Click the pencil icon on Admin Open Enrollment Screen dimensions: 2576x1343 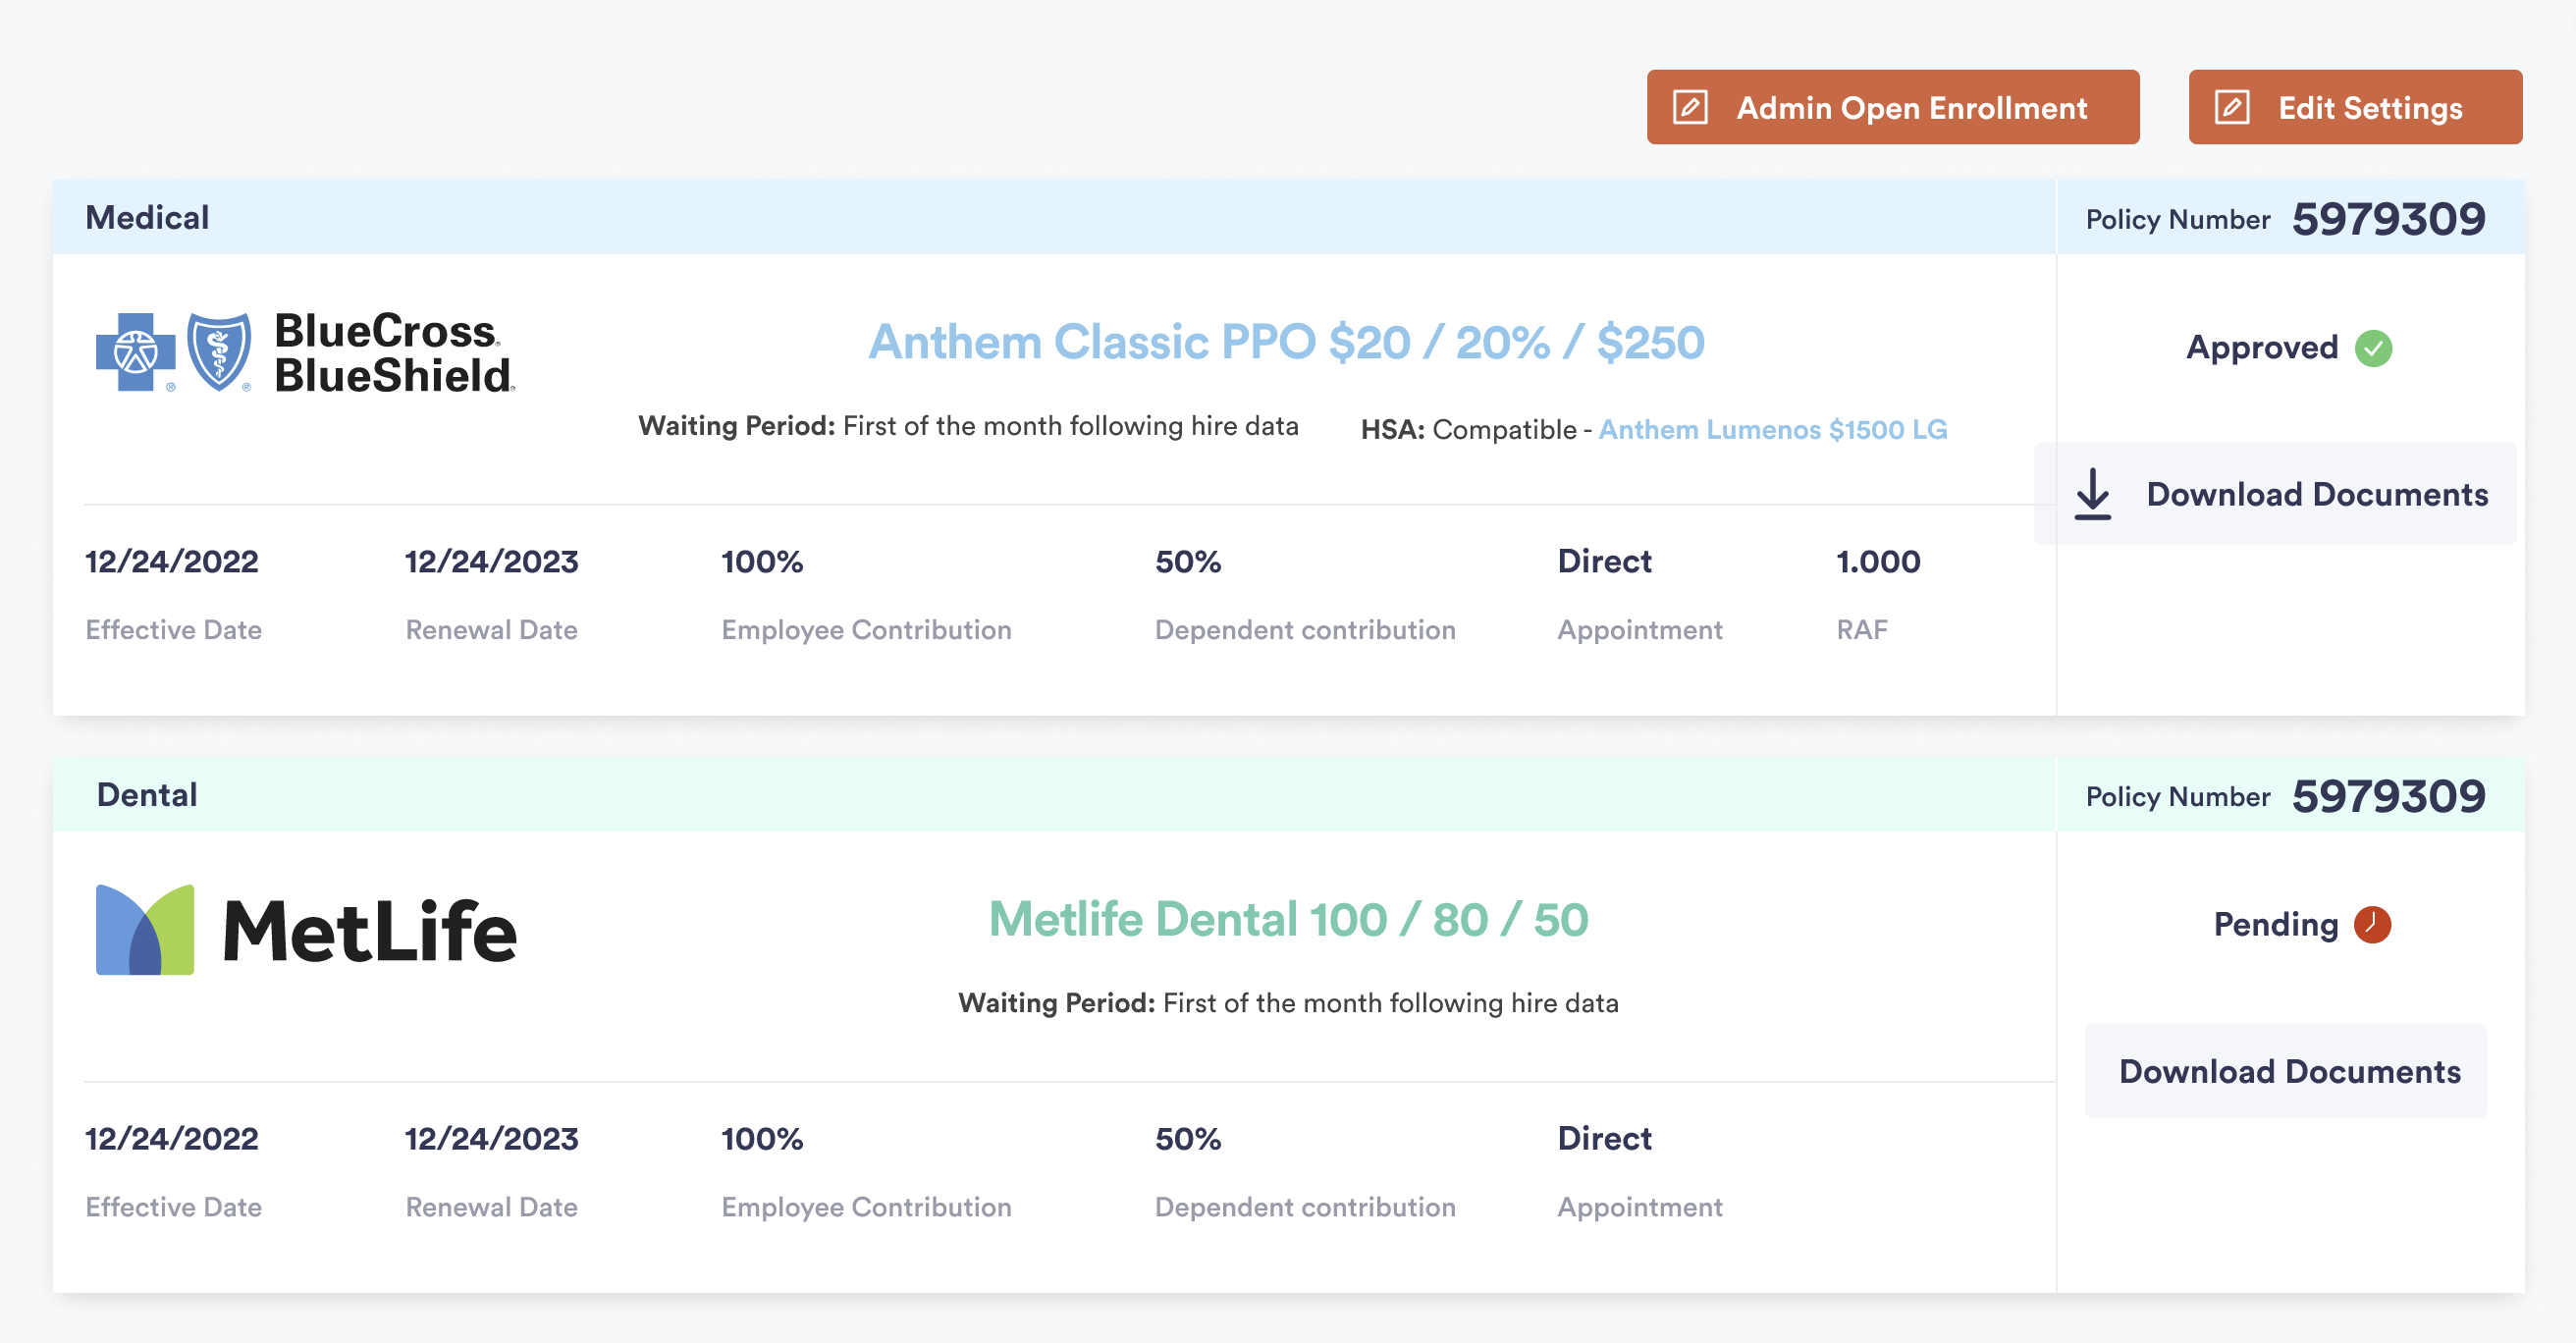pyautogui.click(x=1689, y=107)
